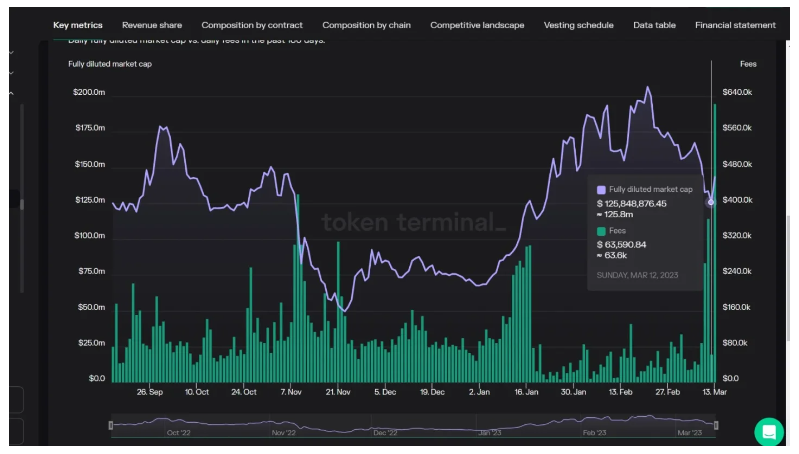Click the '$480.0k' right axis value
The width and height of the screenshot is (799, 454).
pyautogui.click(x=737, y=164)
